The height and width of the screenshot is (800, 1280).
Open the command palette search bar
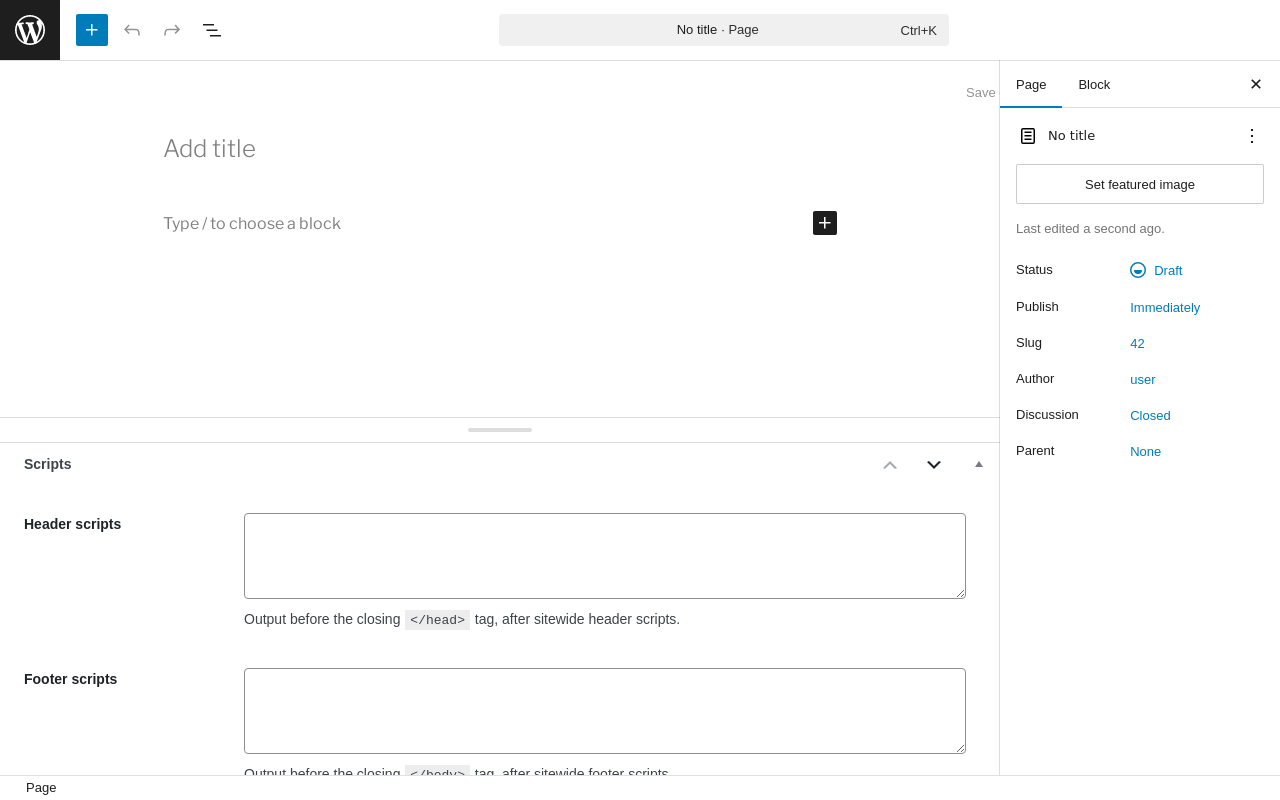point(724,30)
